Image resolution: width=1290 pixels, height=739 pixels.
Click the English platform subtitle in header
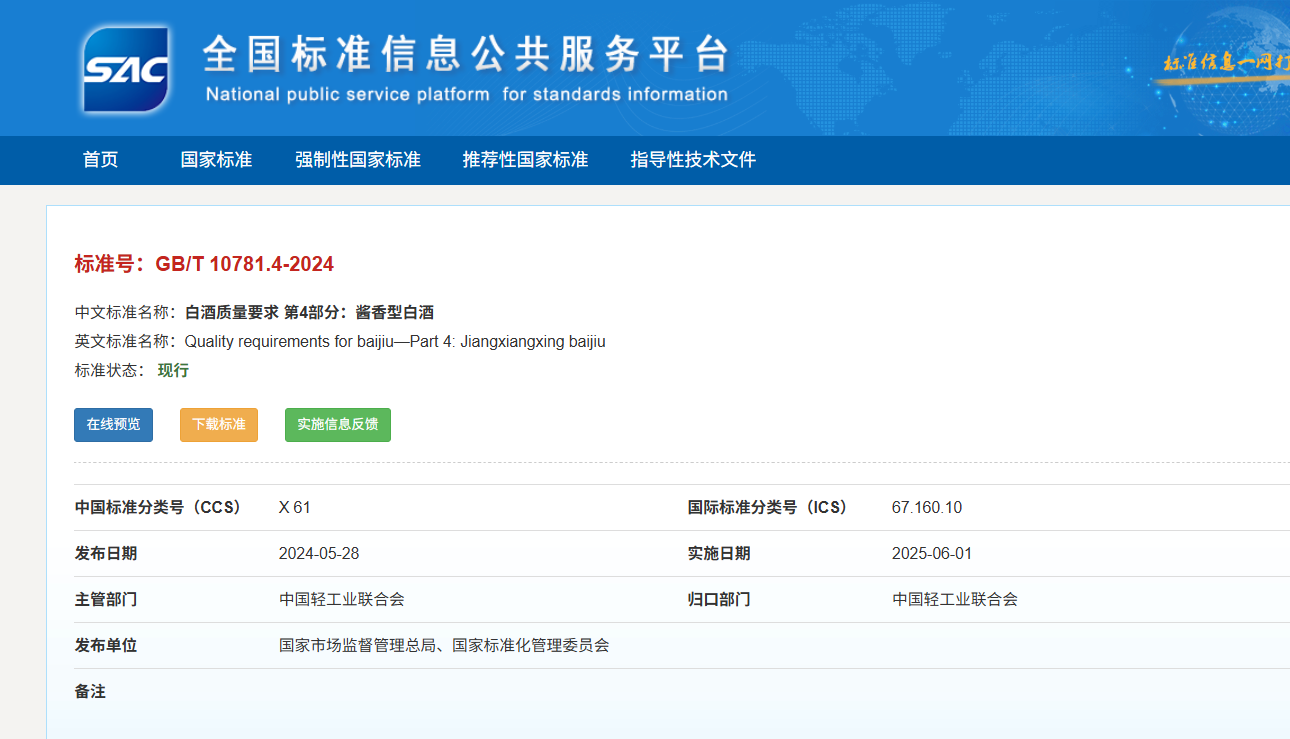(x=466, y=95)
